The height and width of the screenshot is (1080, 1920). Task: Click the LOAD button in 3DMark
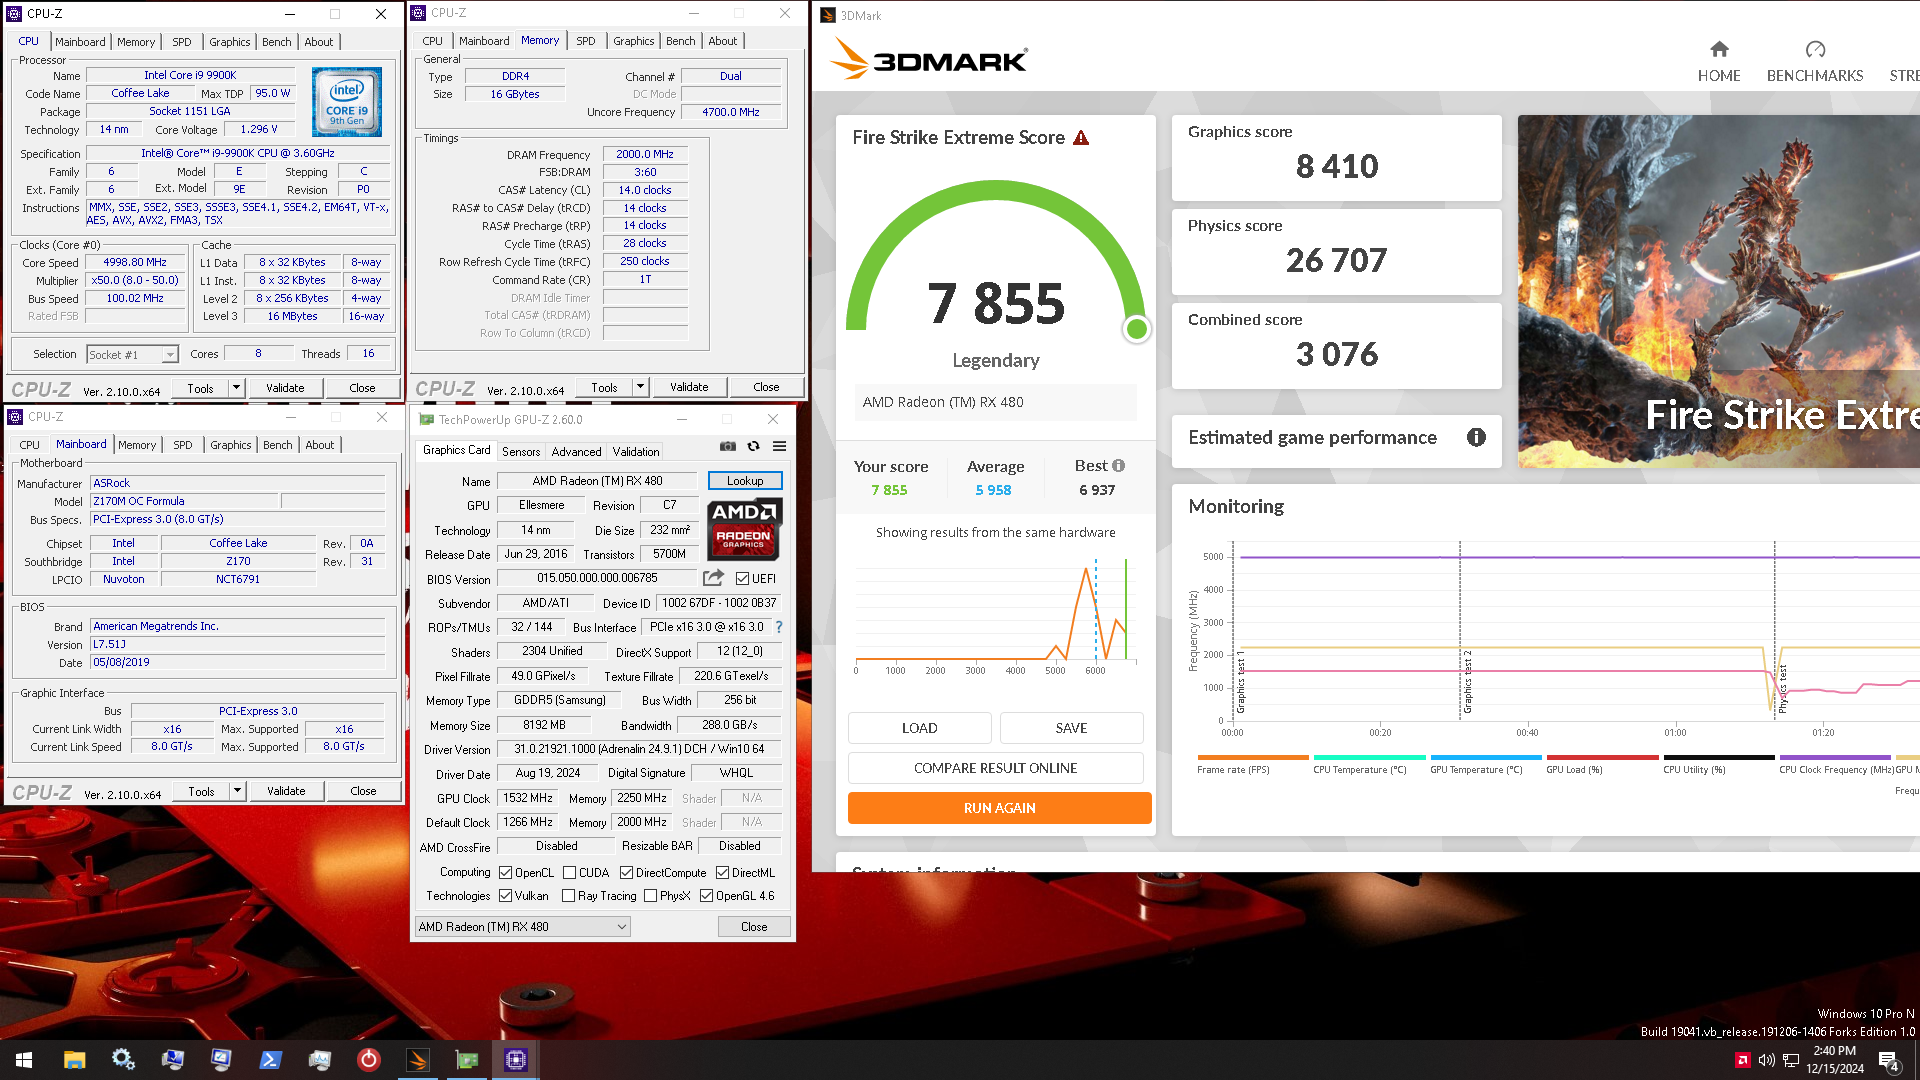pyautogui.click(x=919, y=728)
